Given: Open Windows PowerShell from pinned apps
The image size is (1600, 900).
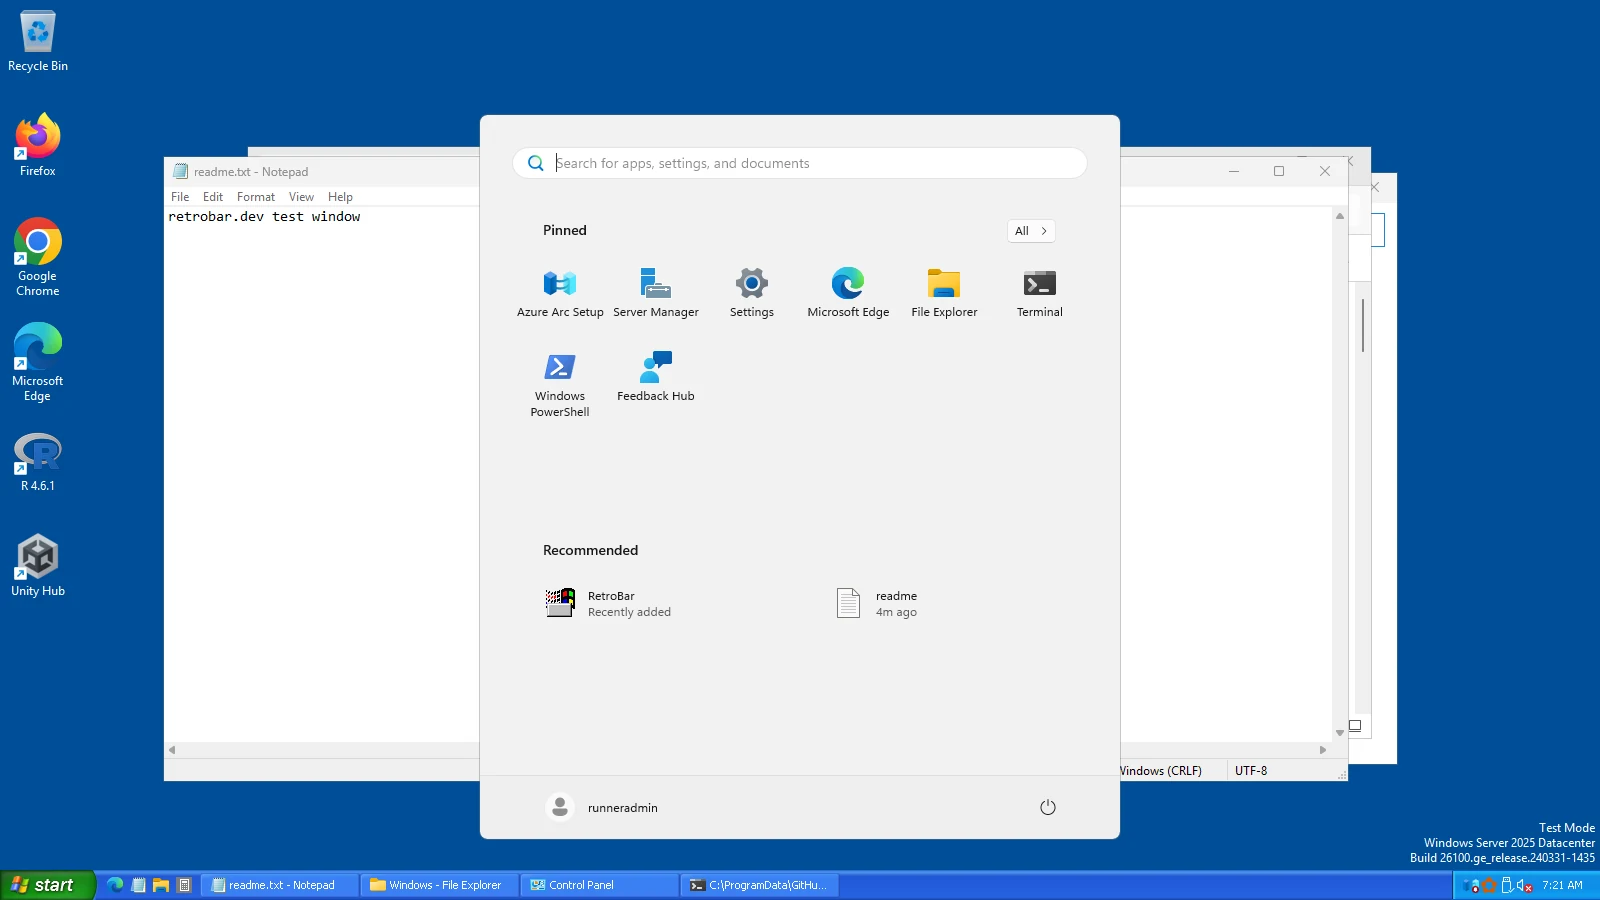Looking at the screenshot, I should click(x=560, y=384).
